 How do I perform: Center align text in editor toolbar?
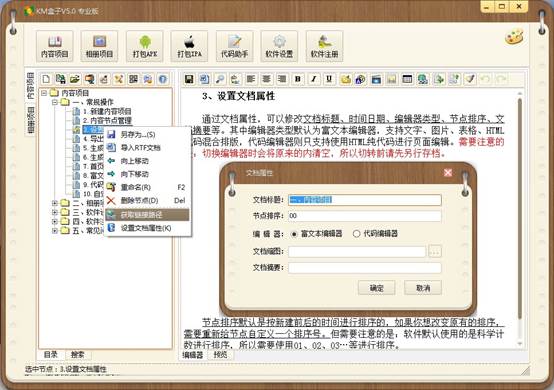coord(266,79)
